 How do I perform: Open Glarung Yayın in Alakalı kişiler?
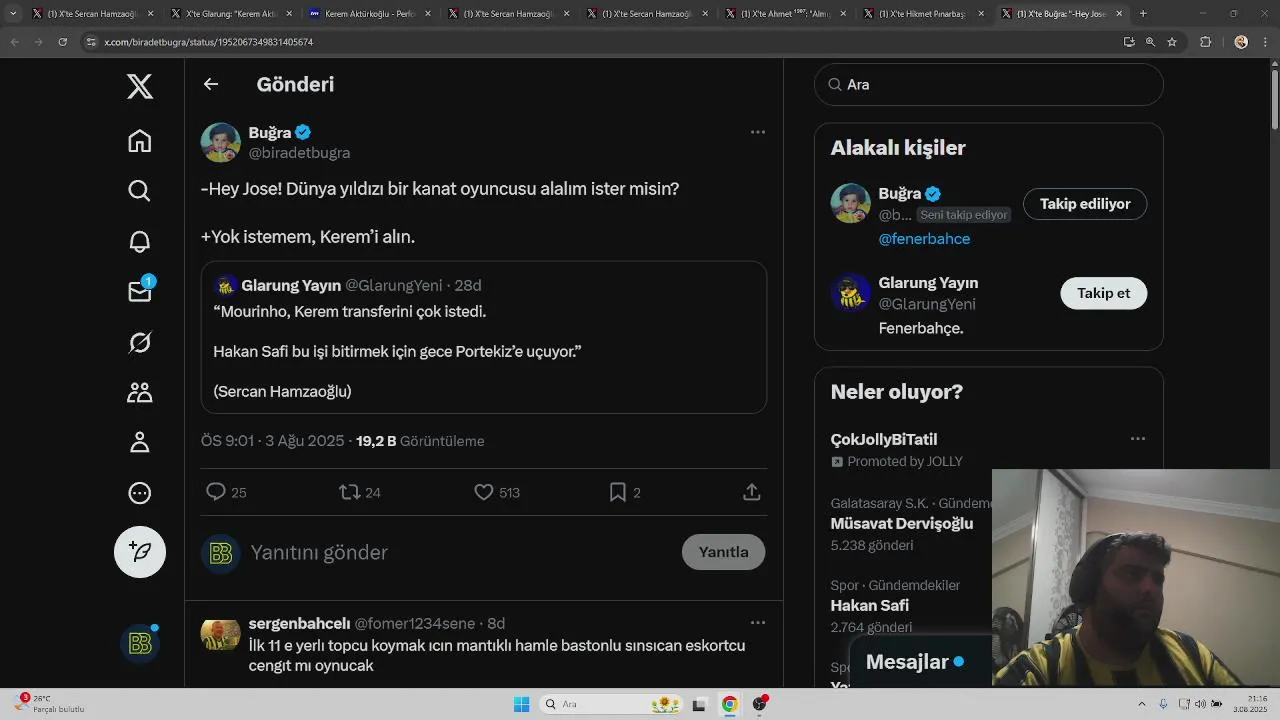click(928, 283)
